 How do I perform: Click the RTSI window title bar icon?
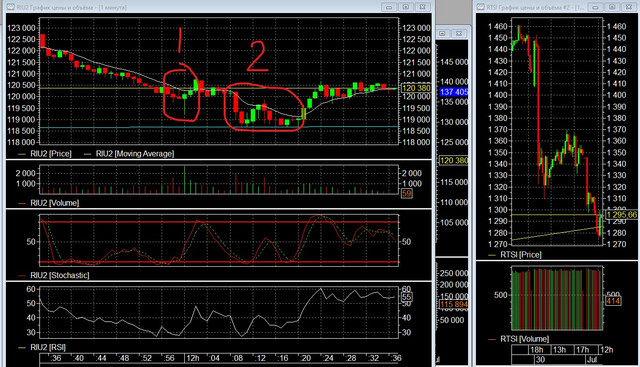[481, 7]
